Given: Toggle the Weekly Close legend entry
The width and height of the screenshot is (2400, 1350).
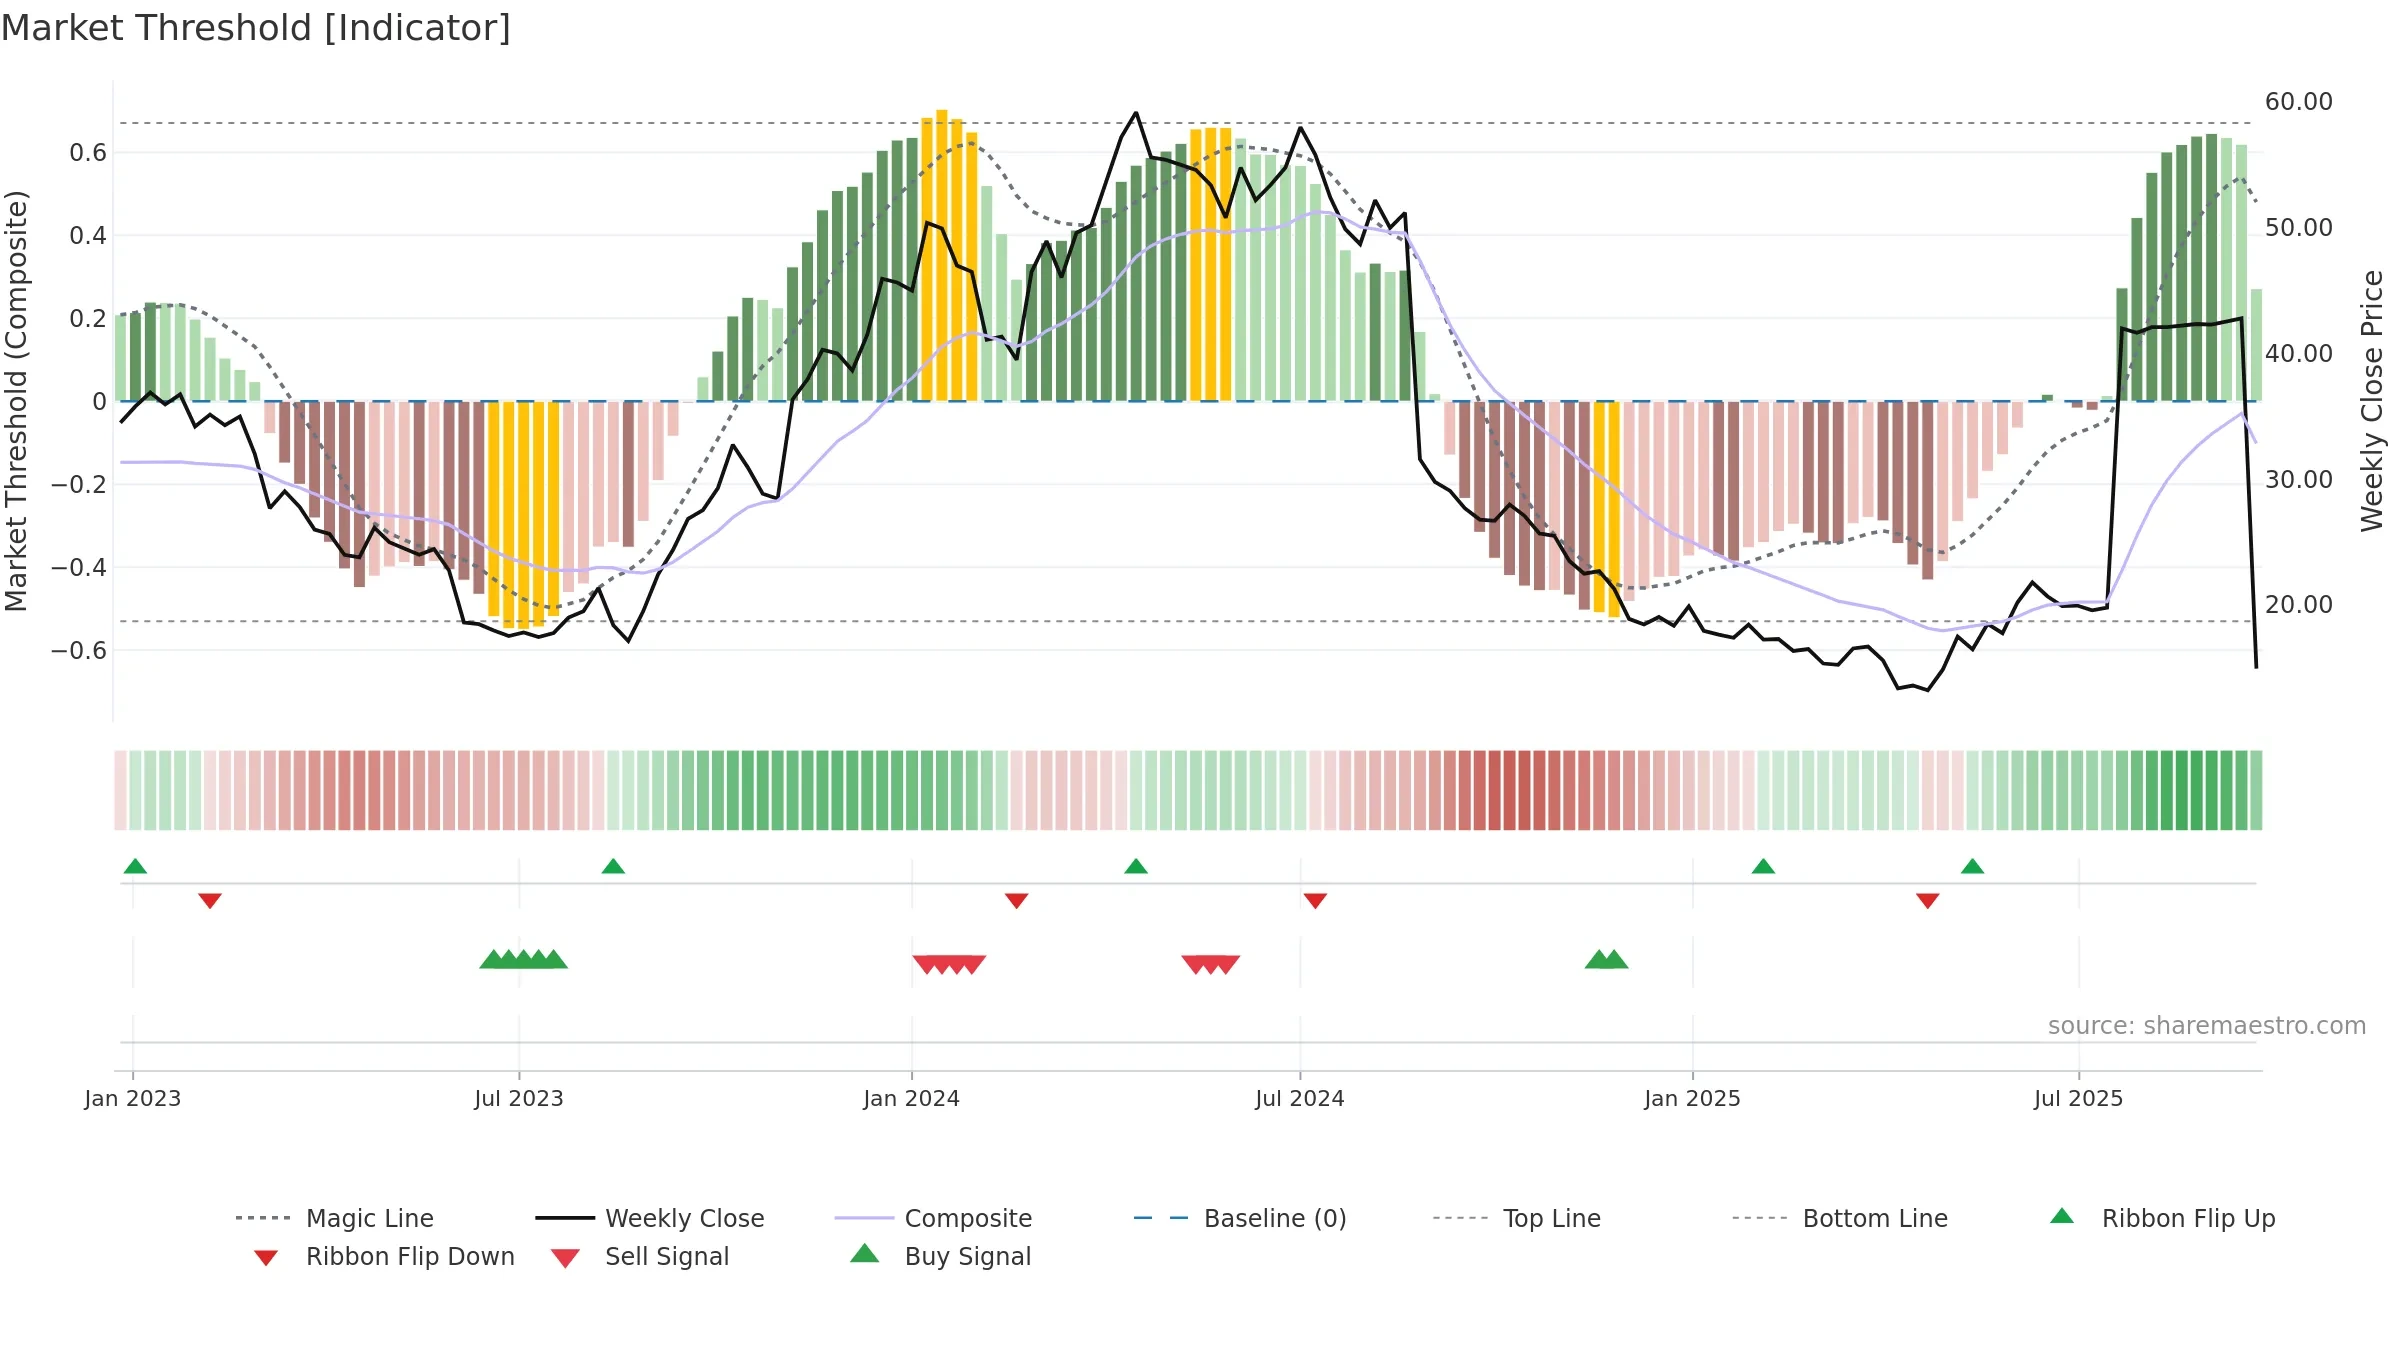Looking at the screenshot, I should (x=650, y=1218).
